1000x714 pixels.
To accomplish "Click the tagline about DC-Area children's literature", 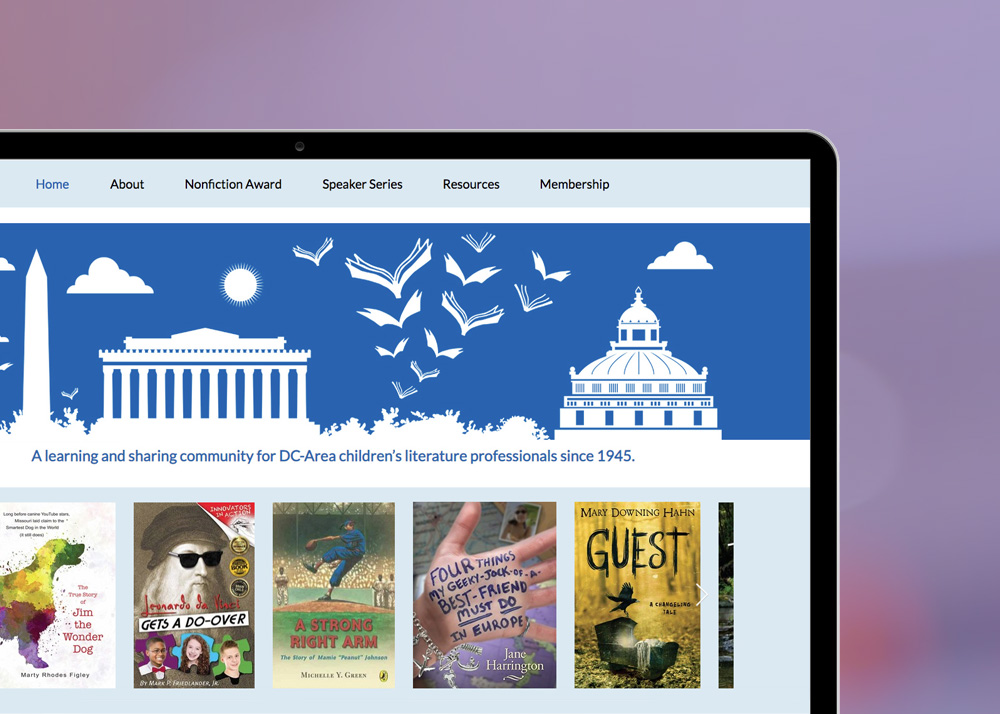I will tap(333, 456).
